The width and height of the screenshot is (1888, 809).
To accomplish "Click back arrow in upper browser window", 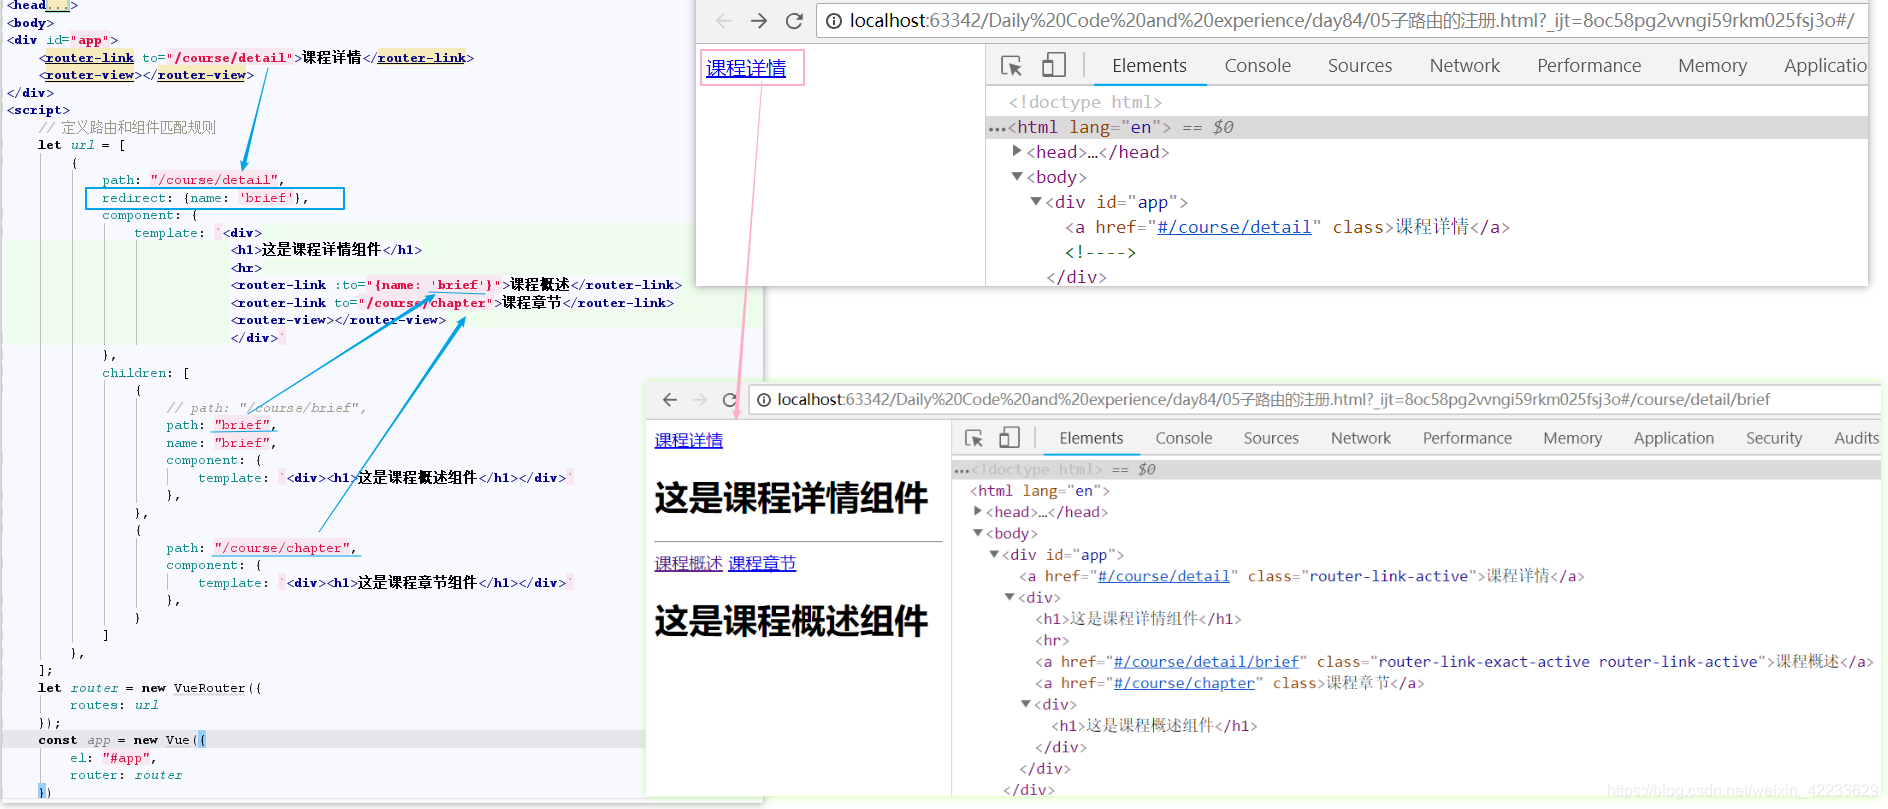I will (724, 21).
